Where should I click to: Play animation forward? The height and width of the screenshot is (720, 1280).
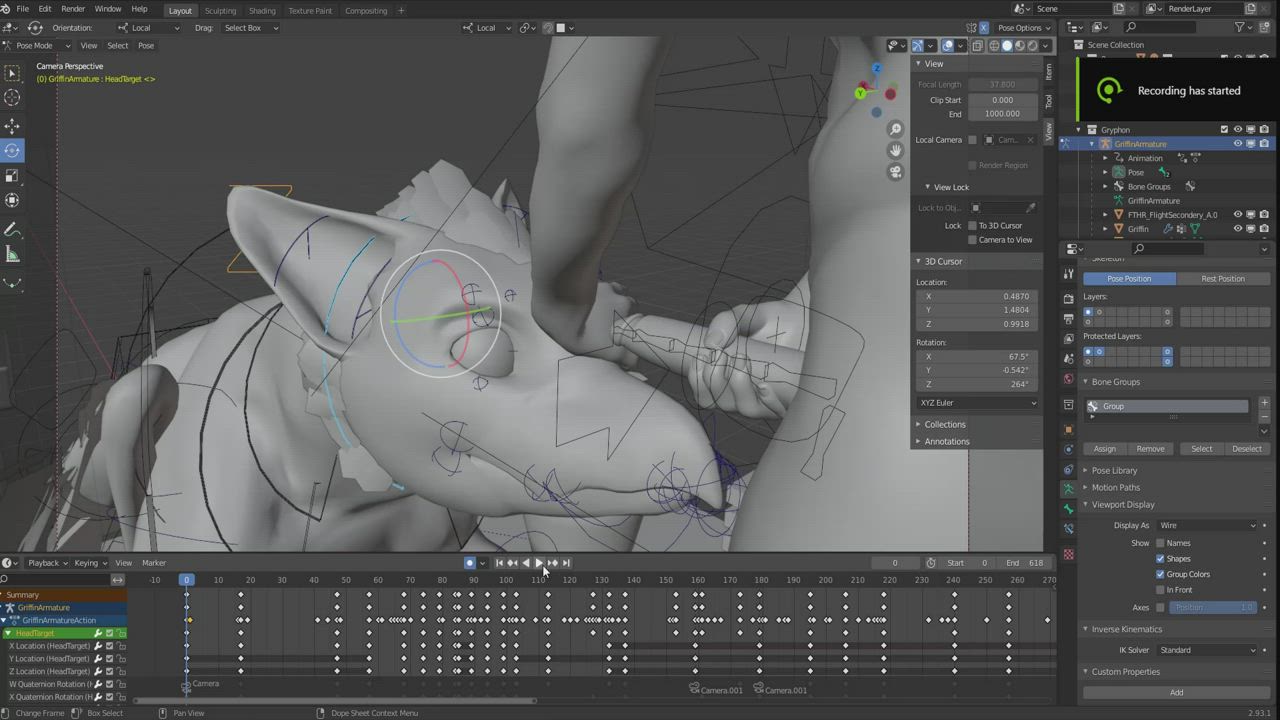click(x=539, y=563)
